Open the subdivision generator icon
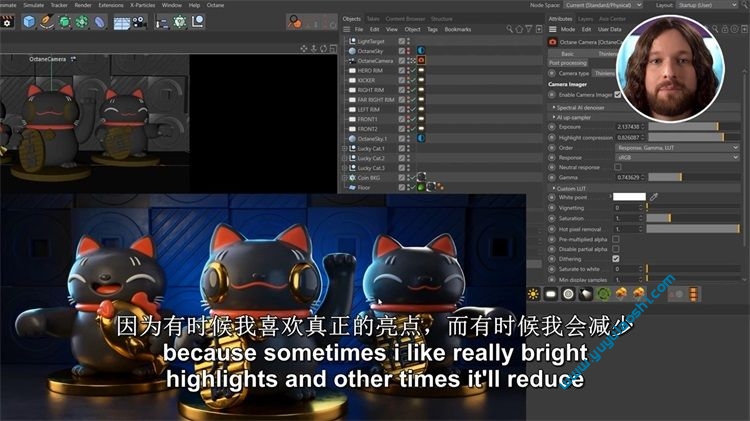 64,22
